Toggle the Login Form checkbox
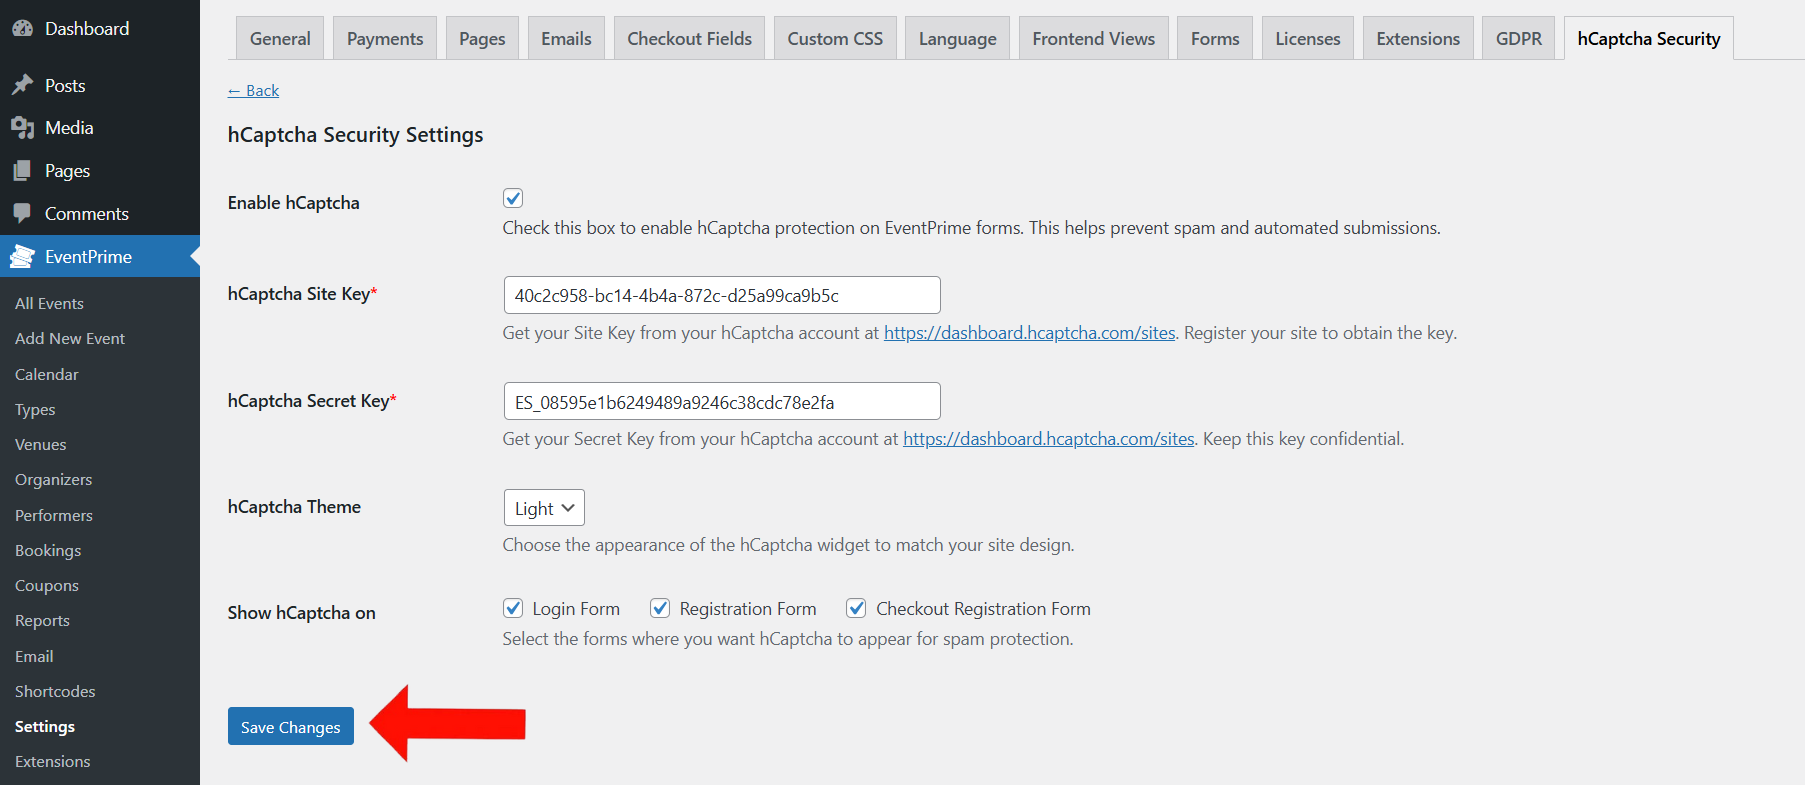 tap(513, 608)
